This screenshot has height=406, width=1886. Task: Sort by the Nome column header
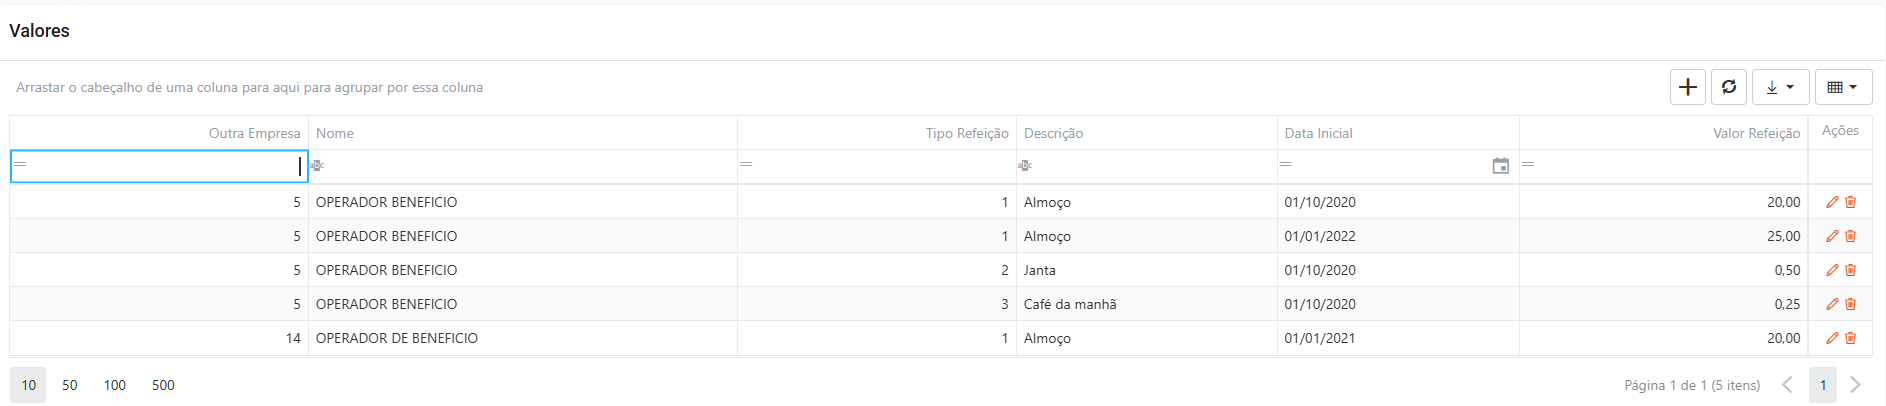(x=335, y=133)
